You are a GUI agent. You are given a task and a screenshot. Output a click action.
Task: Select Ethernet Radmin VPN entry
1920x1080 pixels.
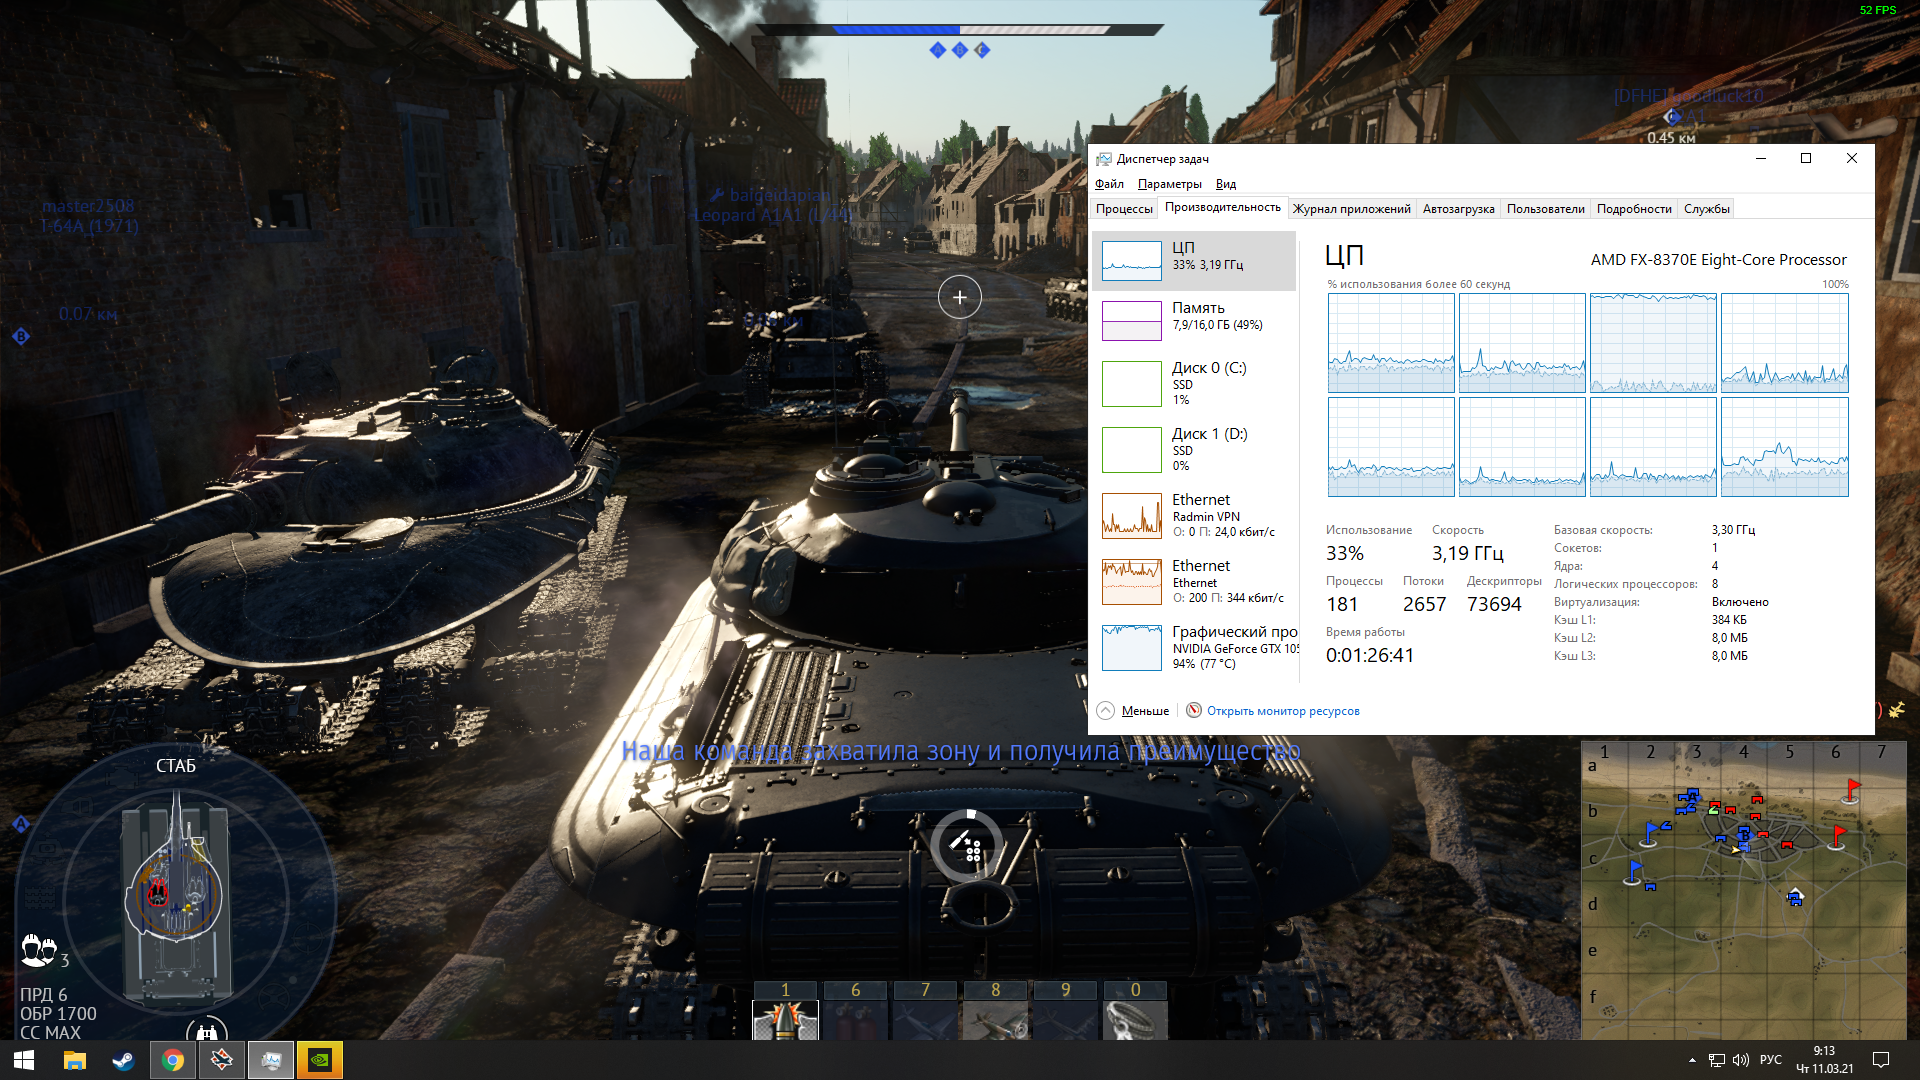(1194, 516)
